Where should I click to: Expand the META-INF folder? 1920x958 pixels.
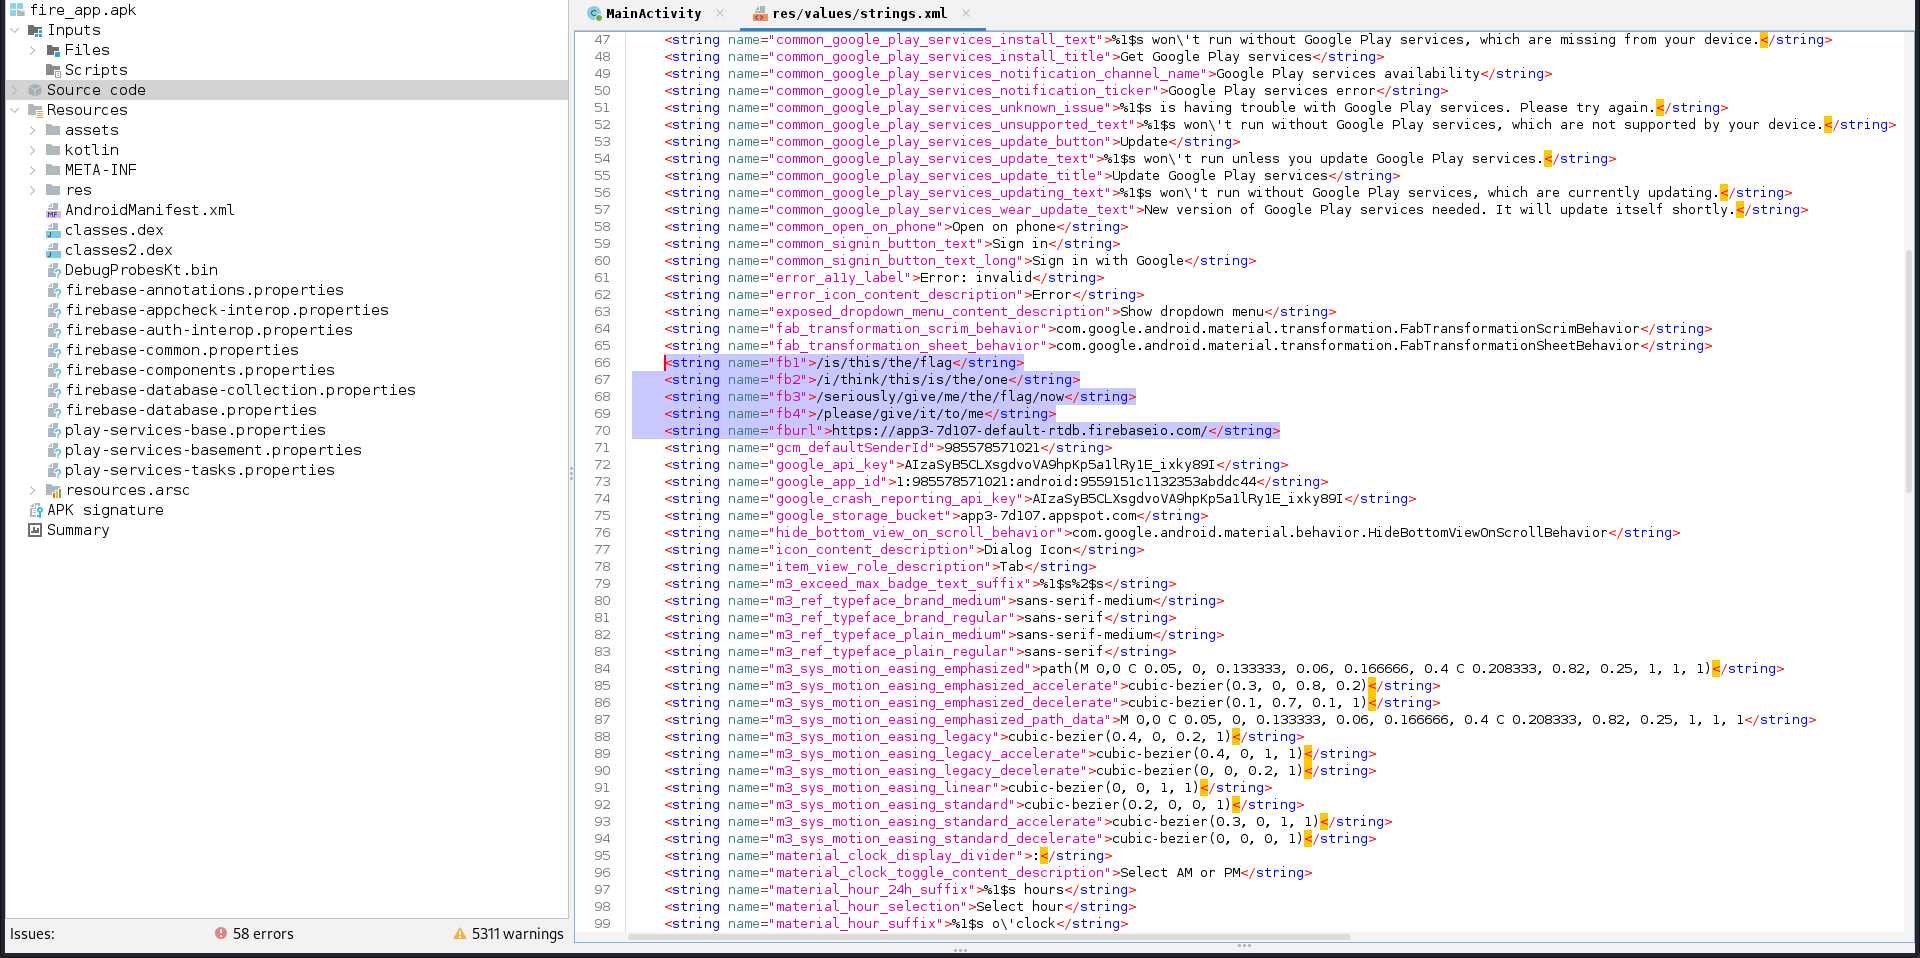[x=33, y=170]
